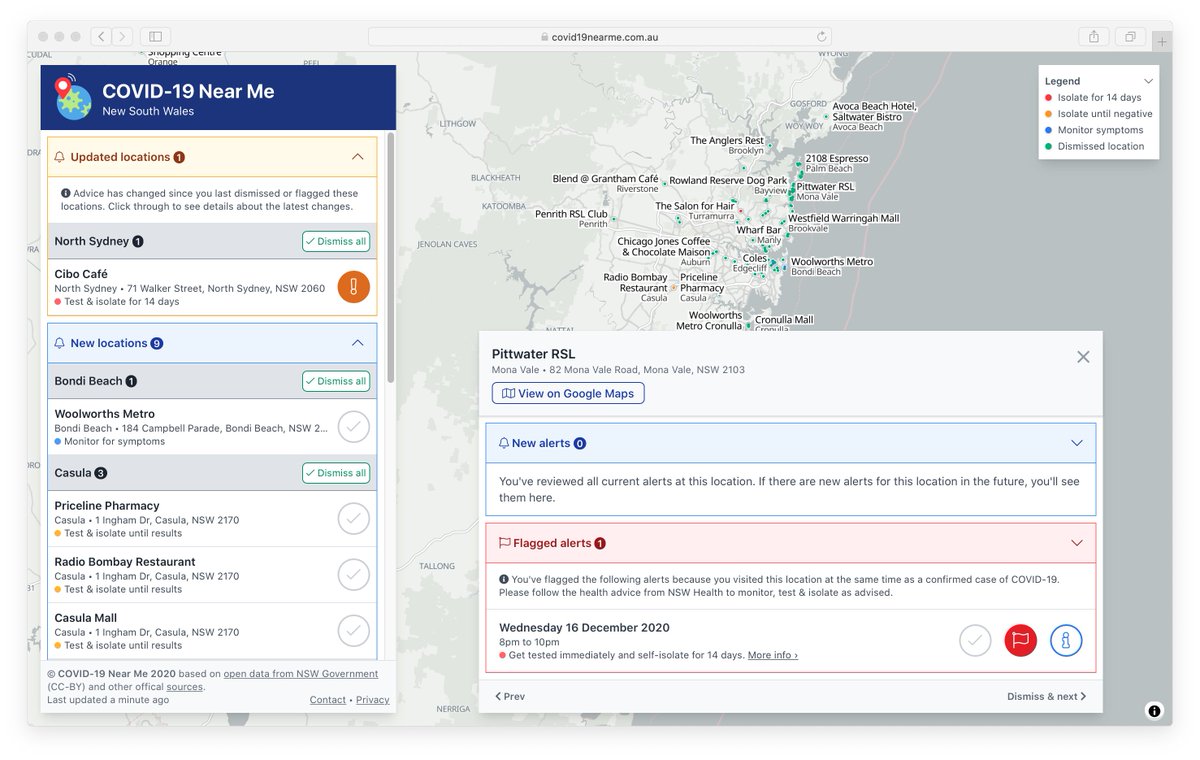
Task: Open the Privacy link
Action: tap(373, 700)
